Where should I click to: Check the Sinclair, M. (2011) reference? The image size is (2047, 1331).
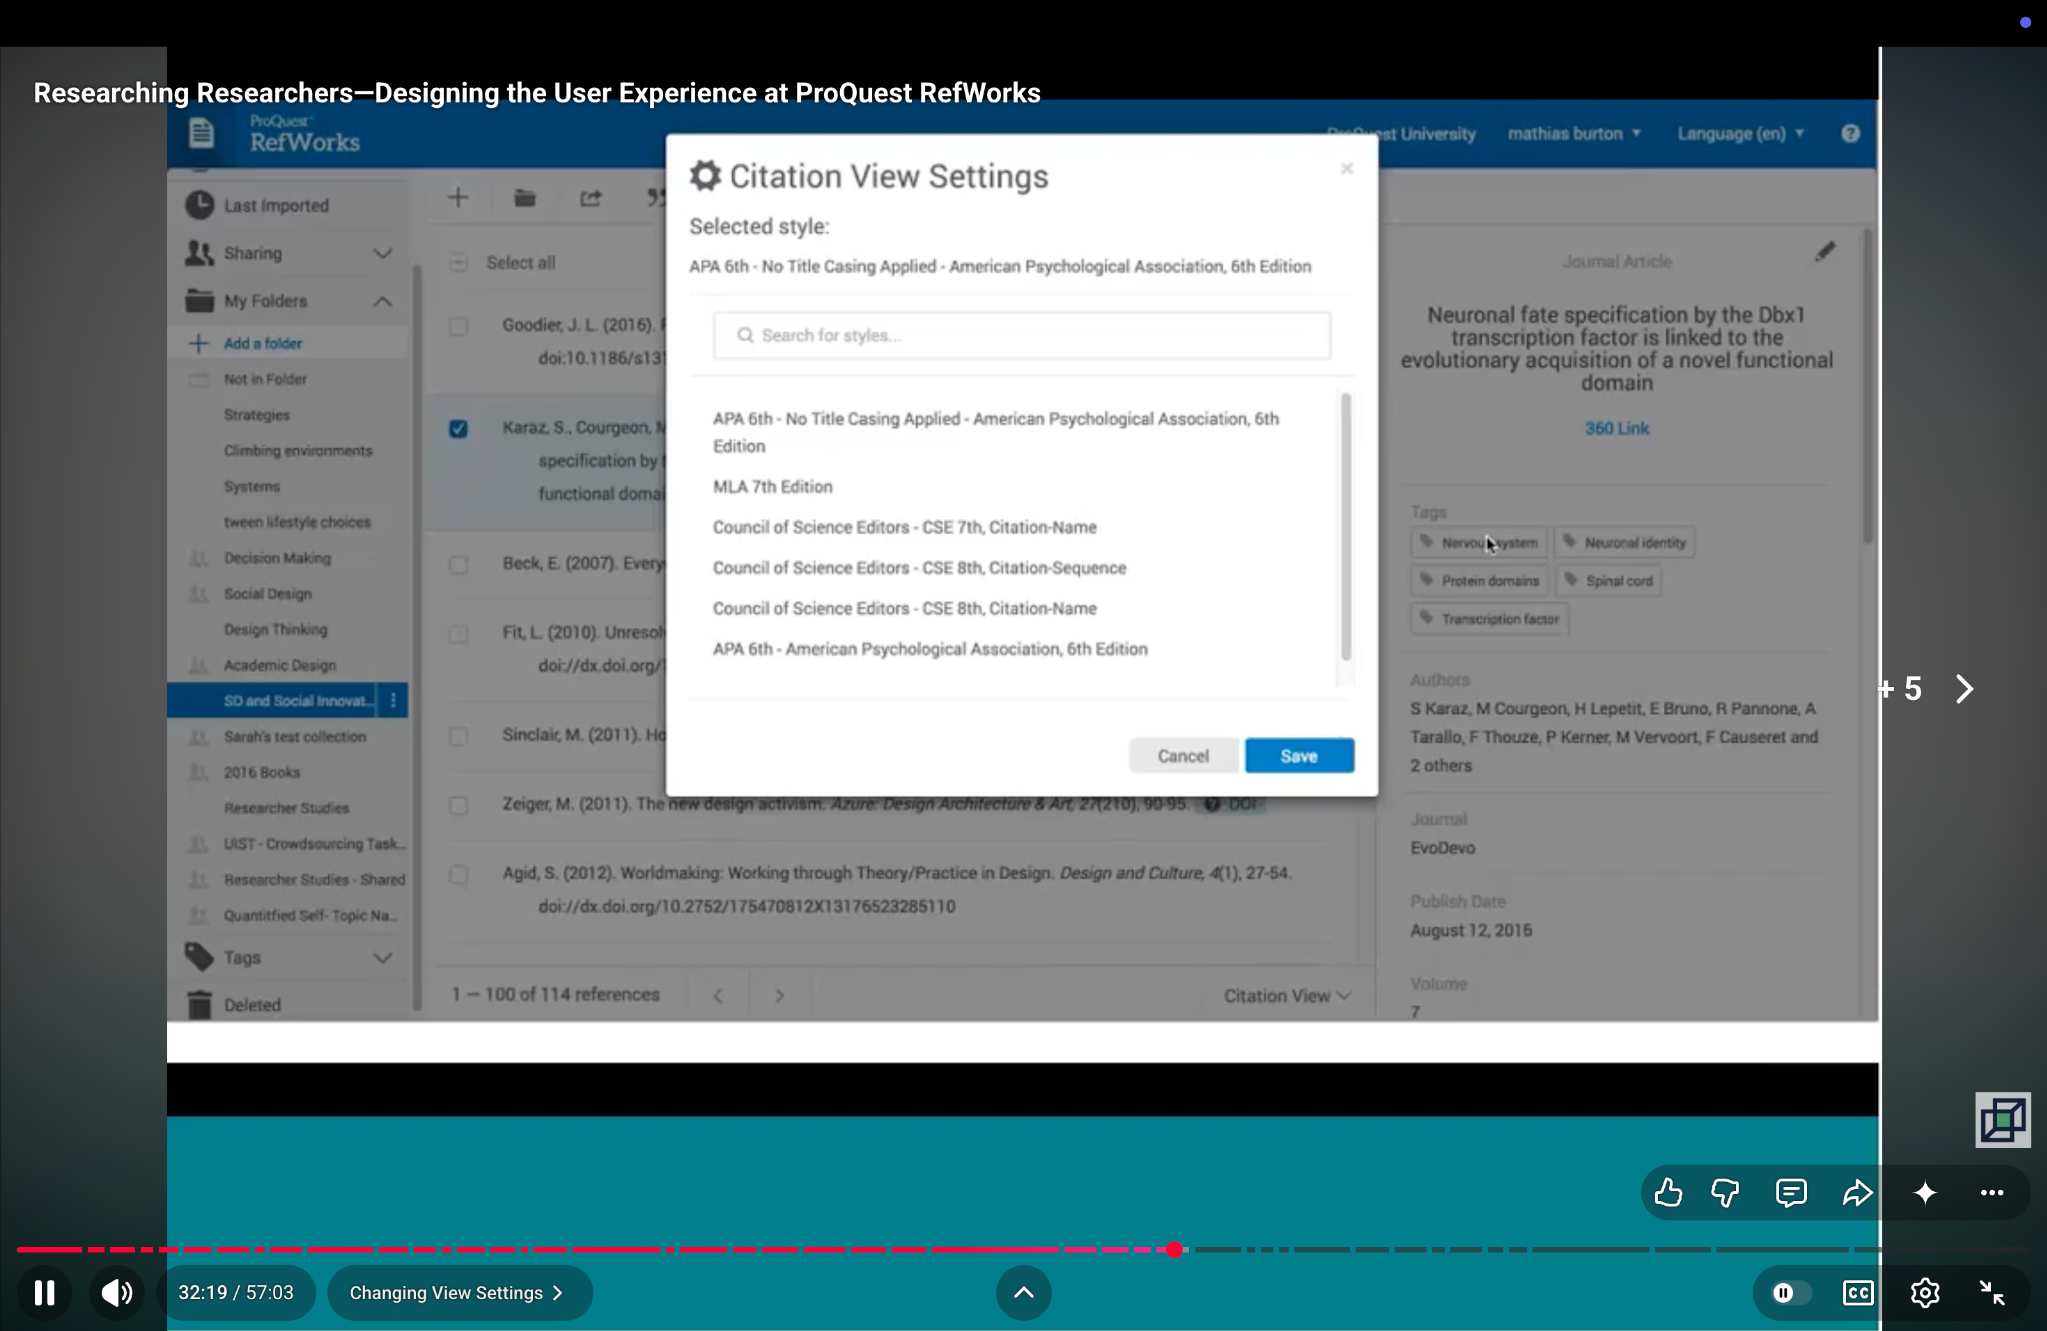point(458,736)
